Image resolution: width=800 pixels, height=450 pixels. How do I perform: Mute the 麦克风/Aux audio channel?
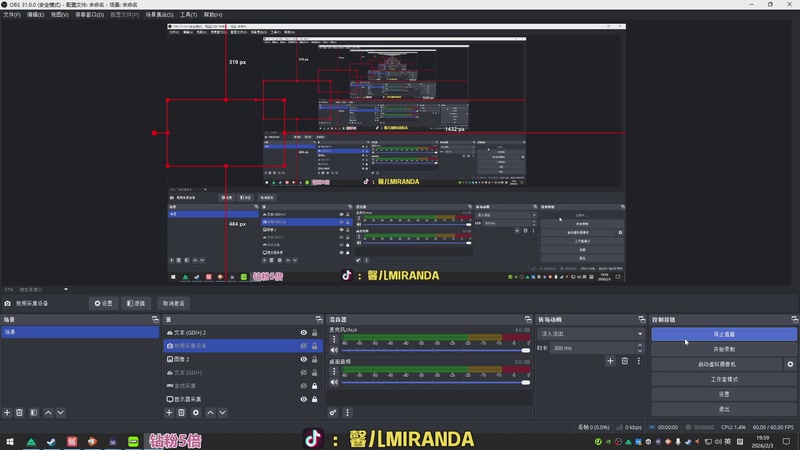point(334,350)
